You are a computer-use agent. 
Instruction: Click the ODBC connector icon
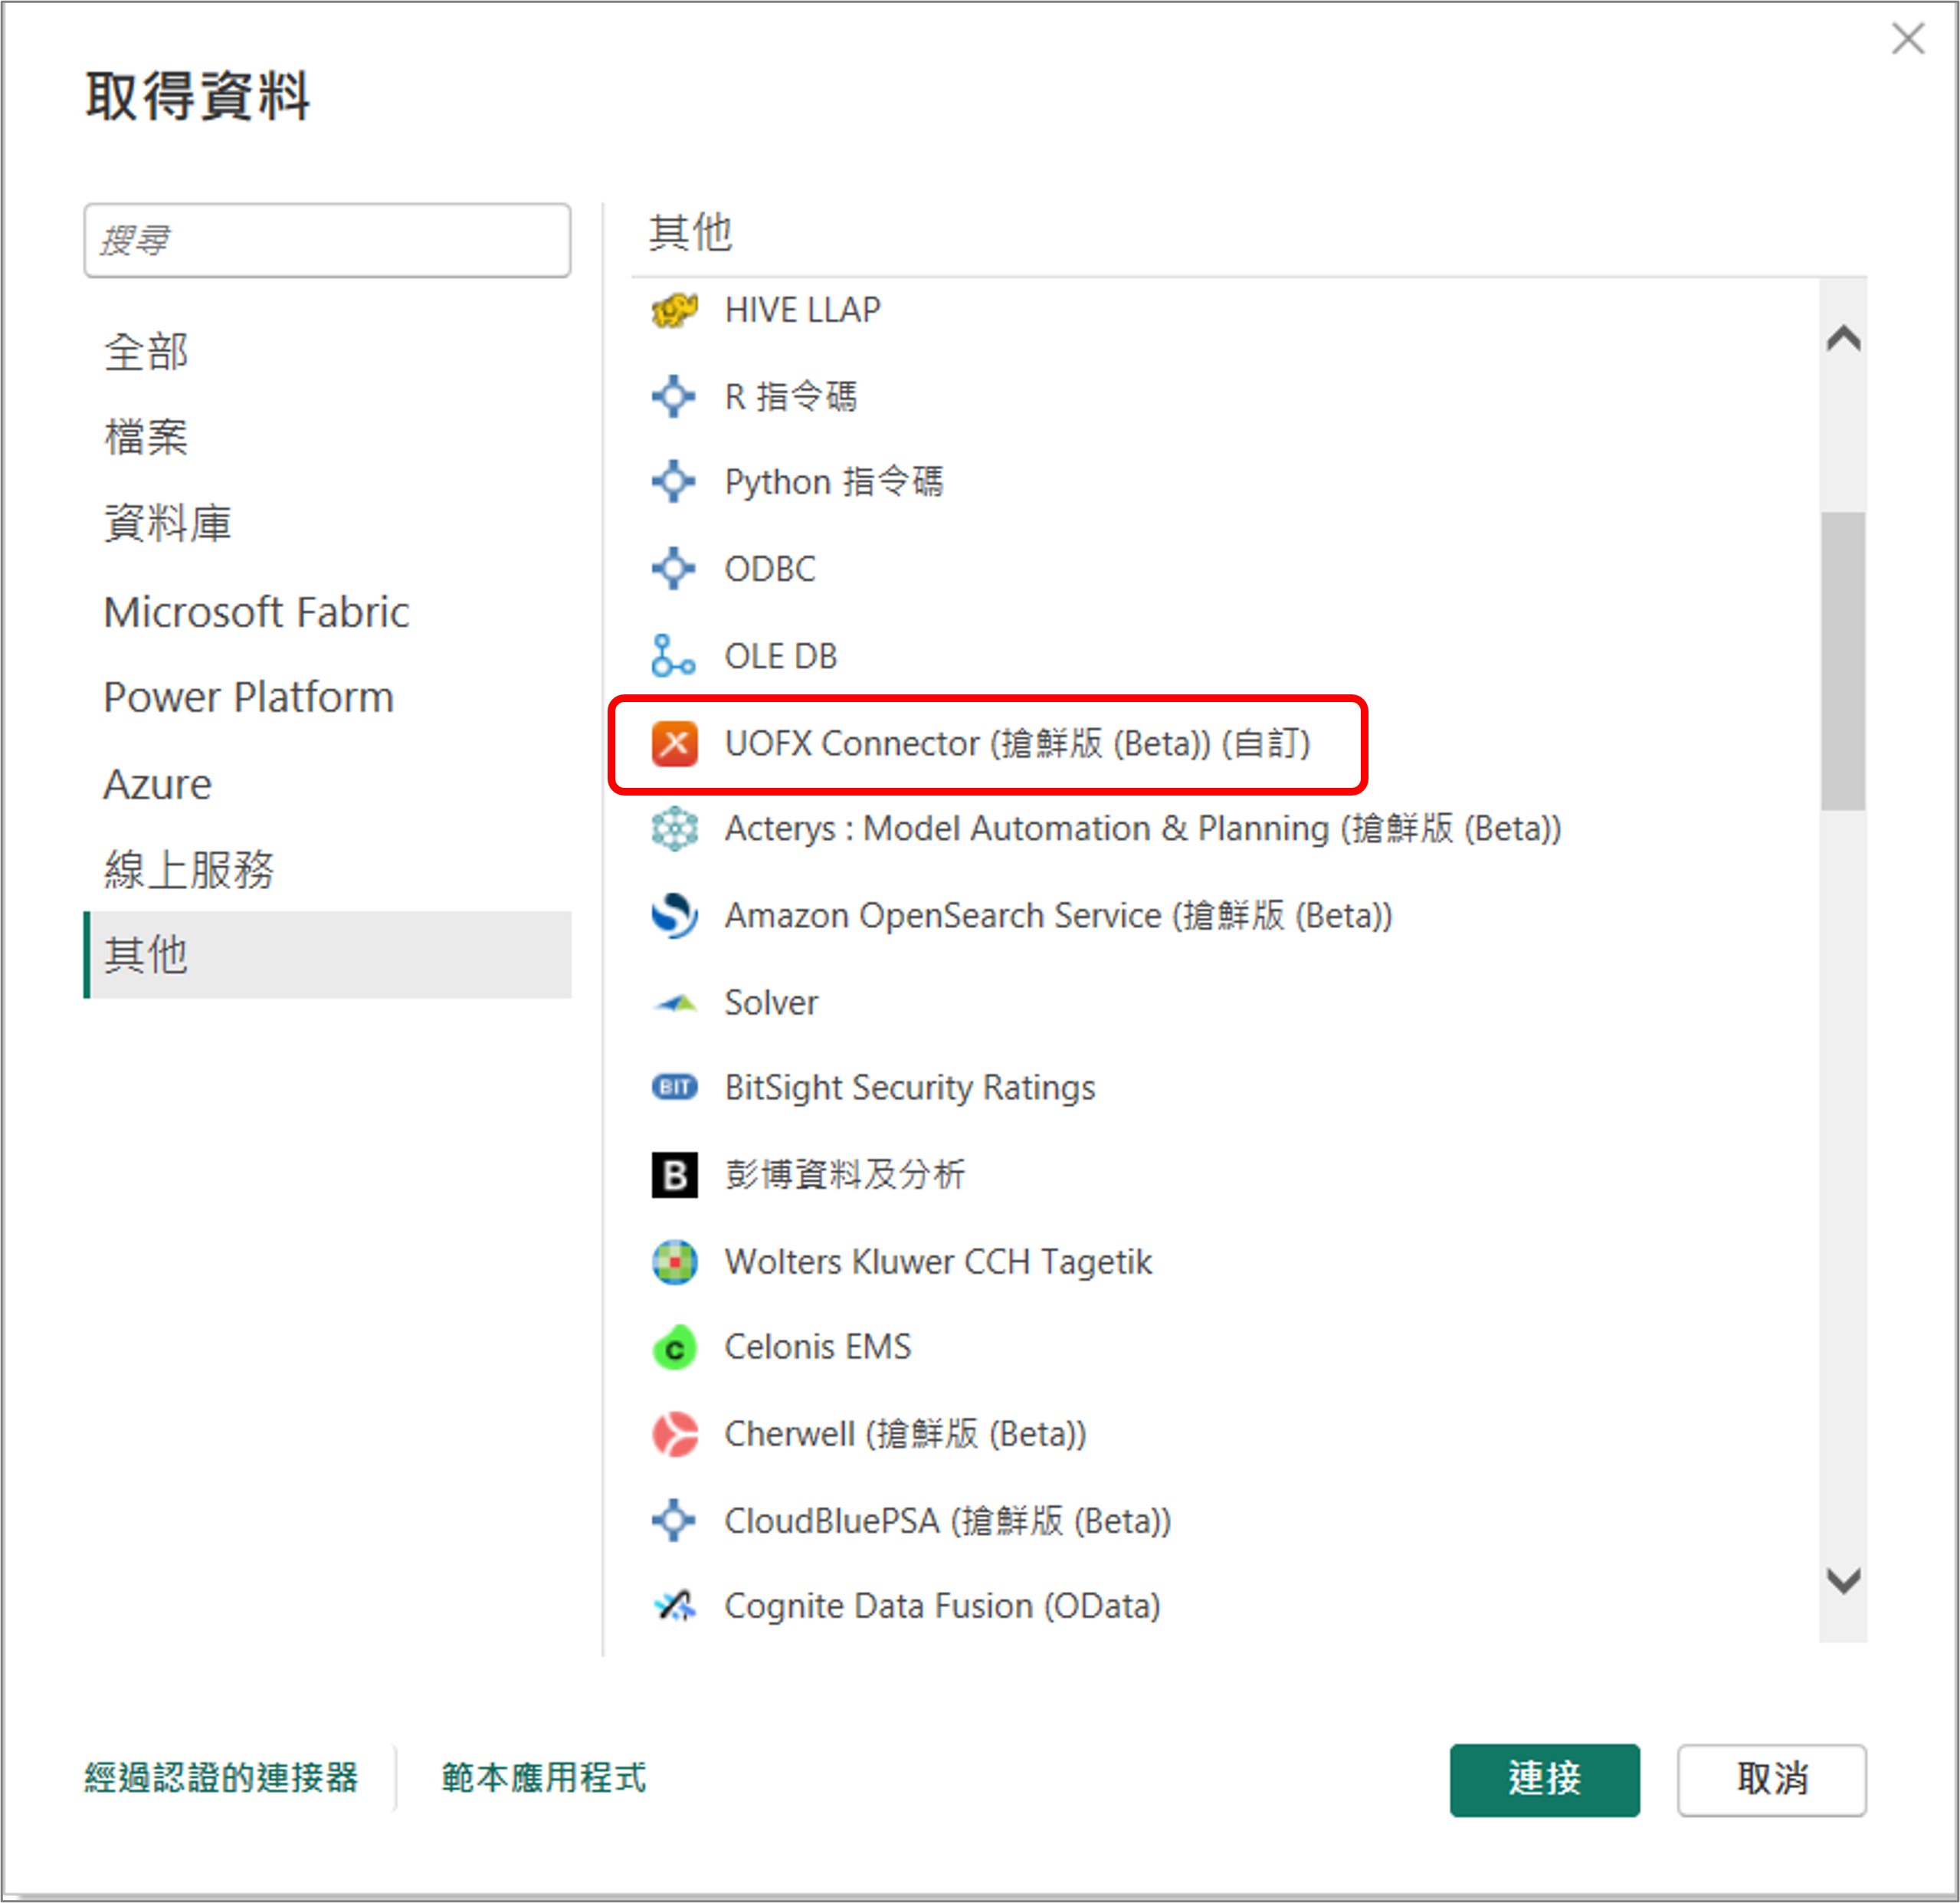[674, 569]
